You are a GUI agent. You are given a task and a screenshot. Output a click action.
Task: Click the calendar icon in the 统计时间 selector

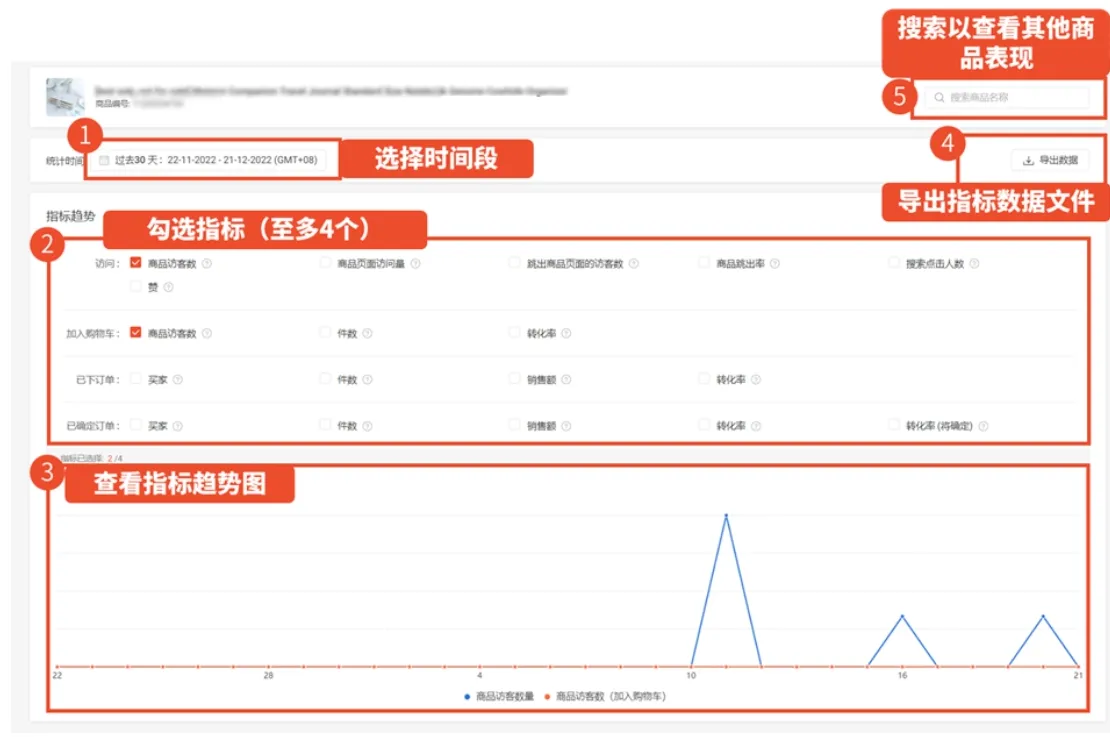point(103,159)
